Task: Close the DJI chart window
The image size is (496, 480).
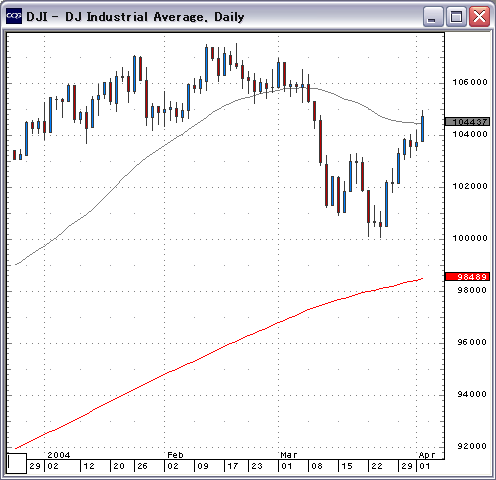Action: (479, 16)
